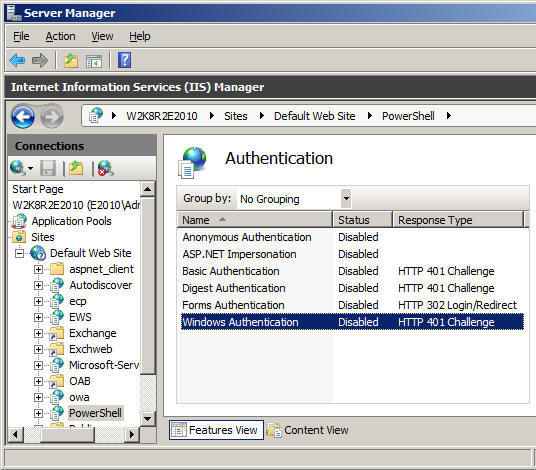Expand the PowerShell tree node

click(x=38, y=414)
